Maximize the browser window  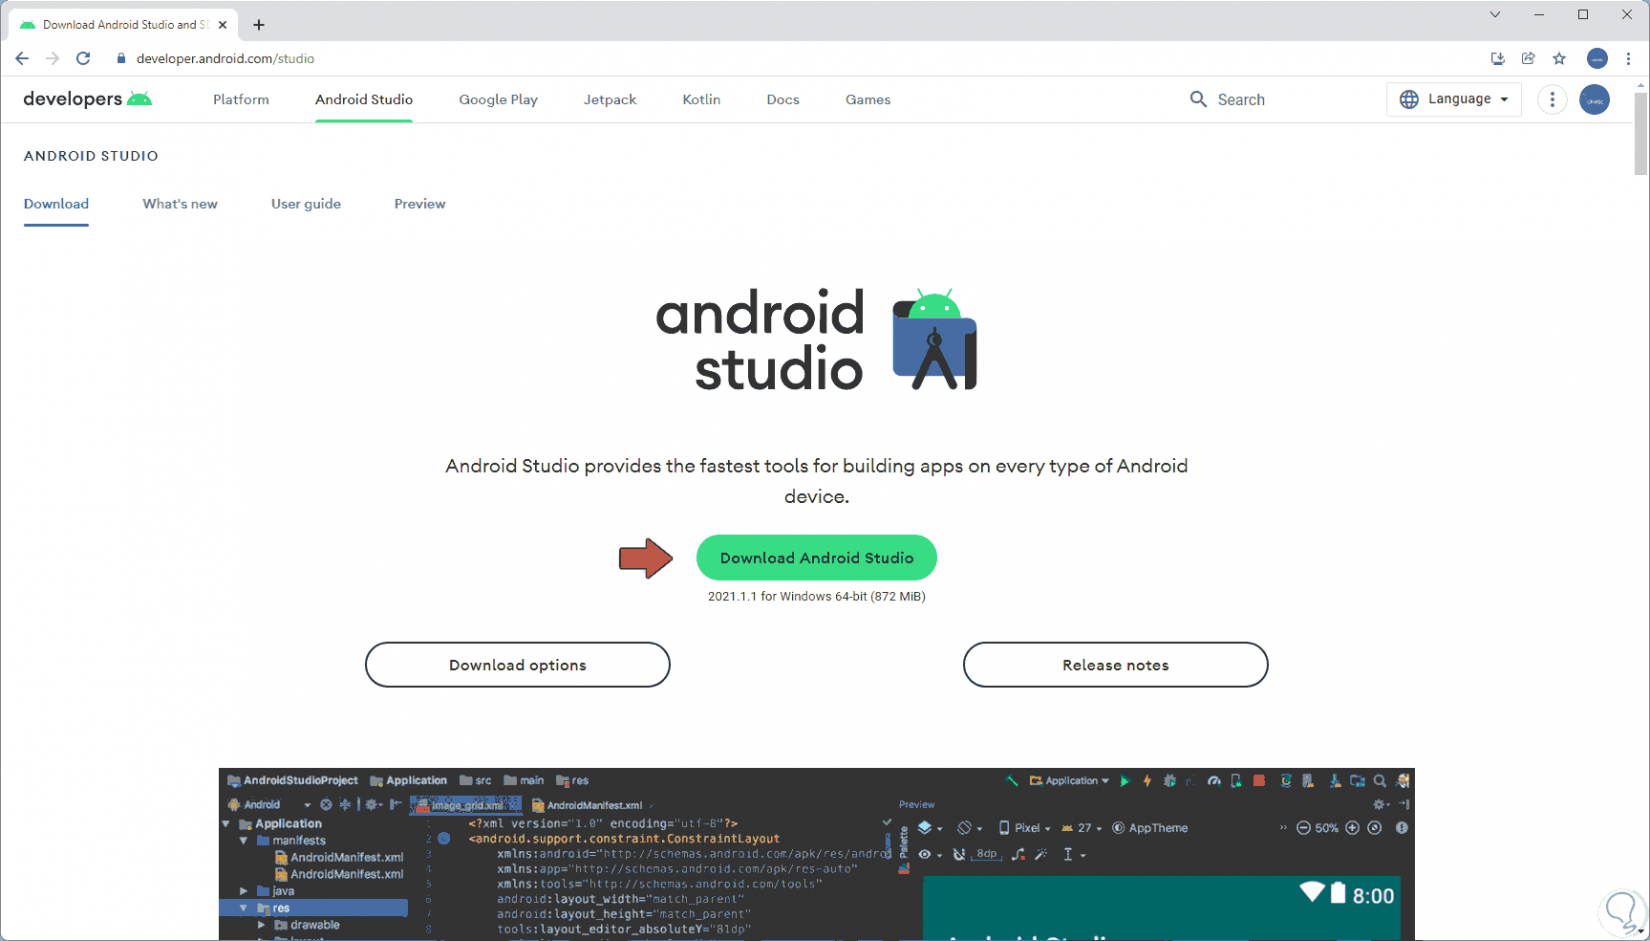(x=1583, y=15)
